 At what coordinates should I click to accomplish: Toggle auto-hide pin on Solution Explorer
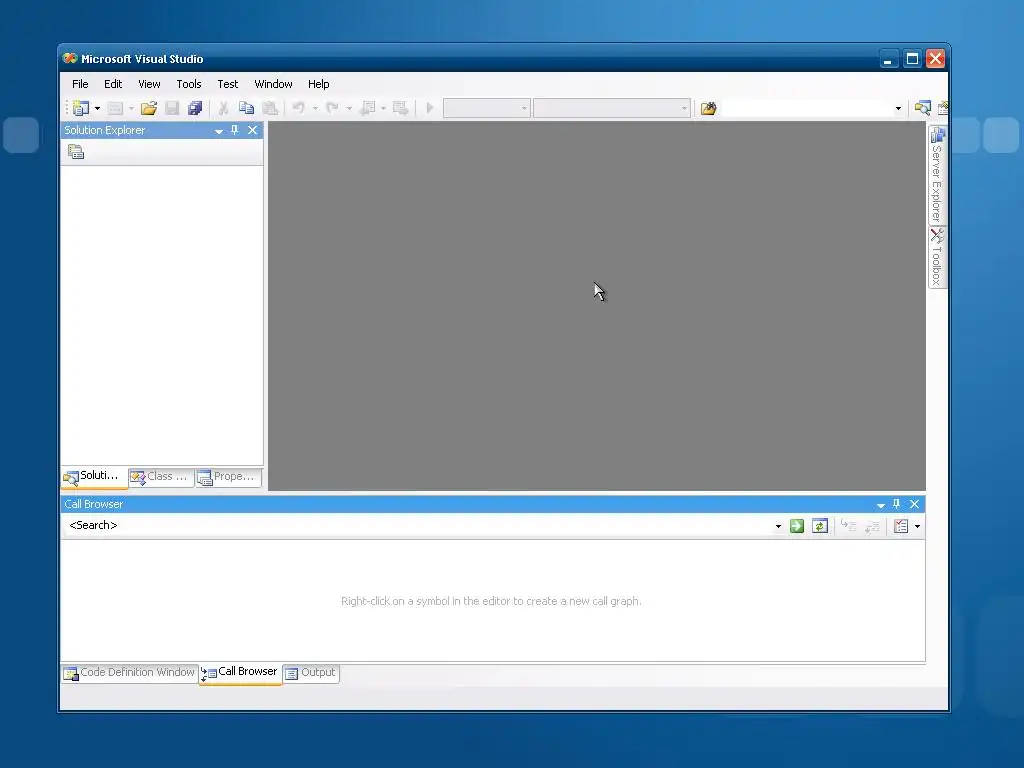pyautogui.click(x=235, y=130)
